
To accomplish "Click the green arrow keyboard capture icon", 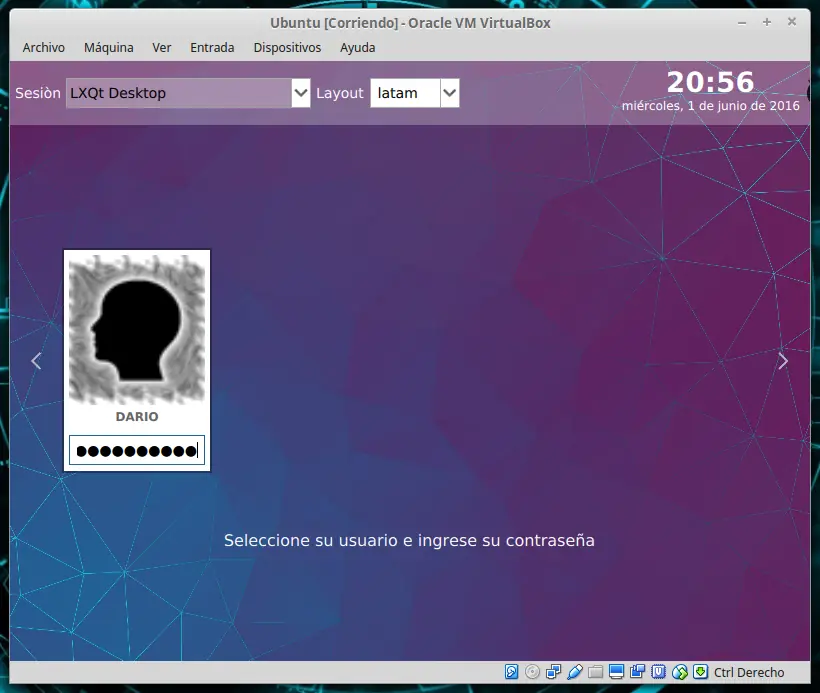I will coord(700,672).
